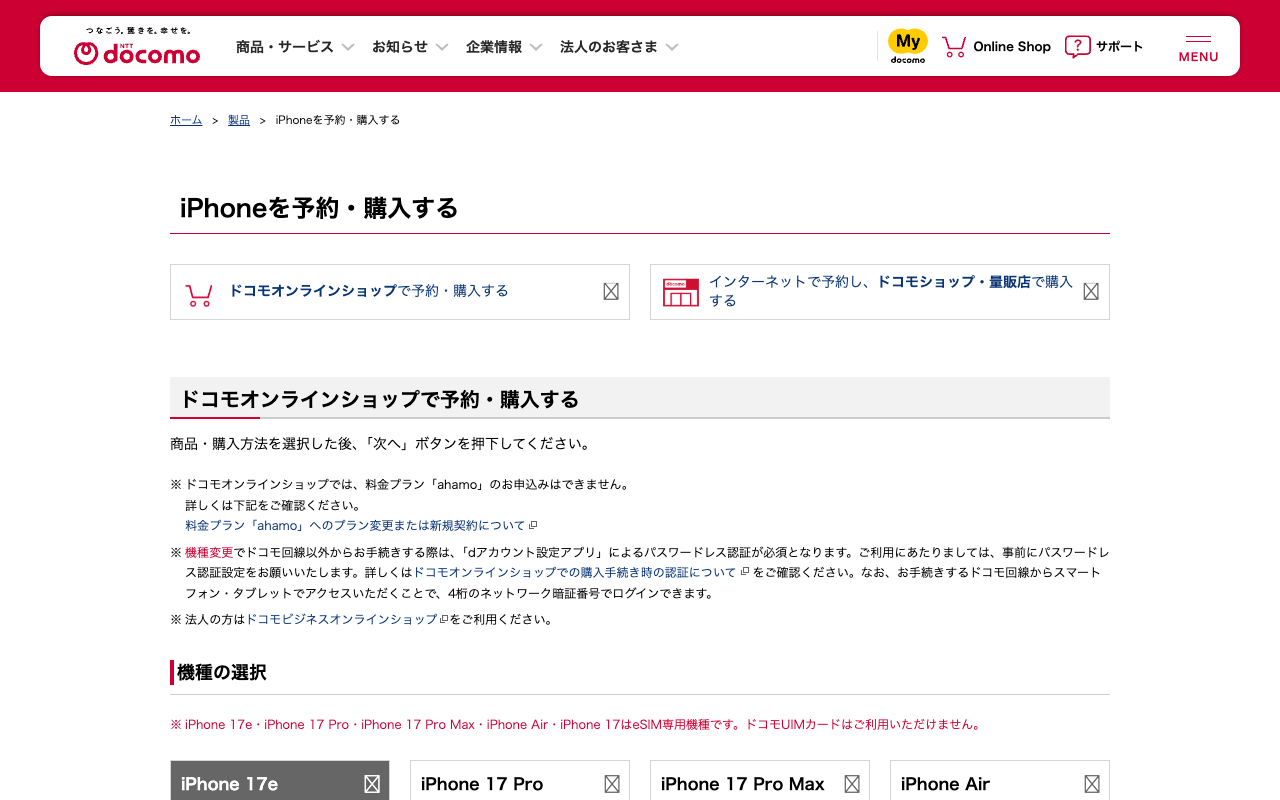1280x800 pixels.
Task: Click the arrow icon on iPhone Air tab
Action: [x=1092, y=784]
